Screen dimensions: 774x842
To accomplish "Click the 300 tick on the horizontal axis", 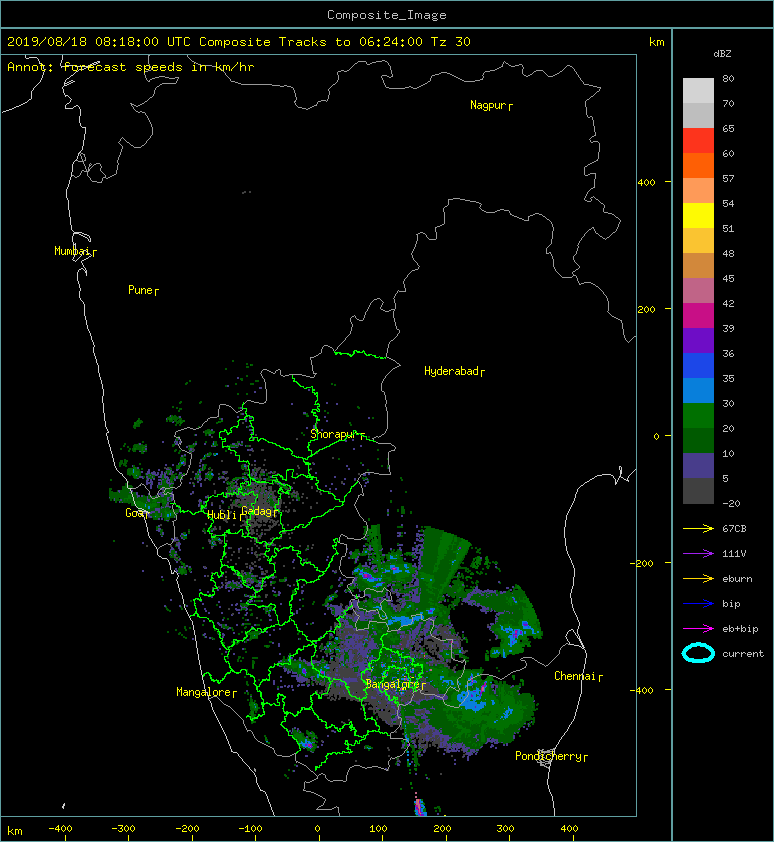I will (505, 829).
